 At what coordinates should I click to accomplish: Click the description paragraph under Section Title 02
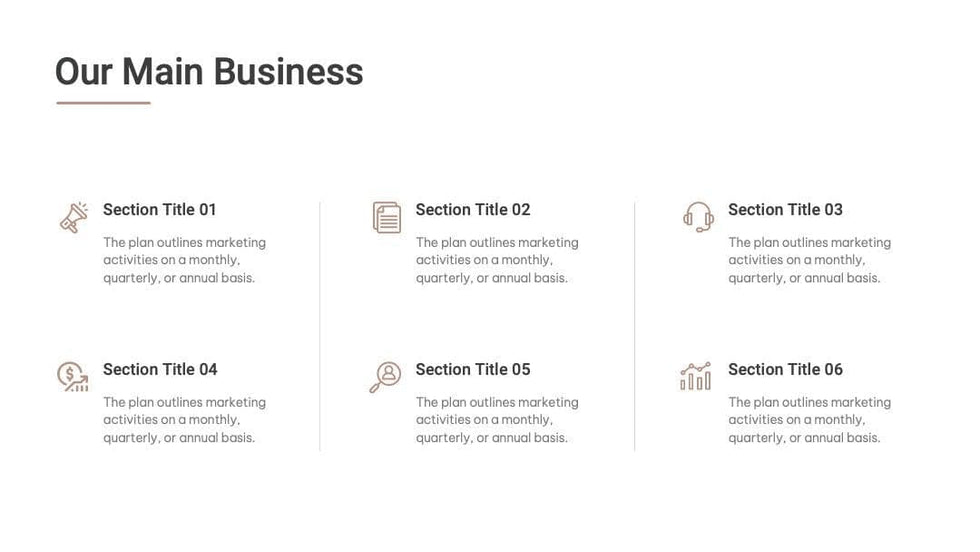coord(497,260)
